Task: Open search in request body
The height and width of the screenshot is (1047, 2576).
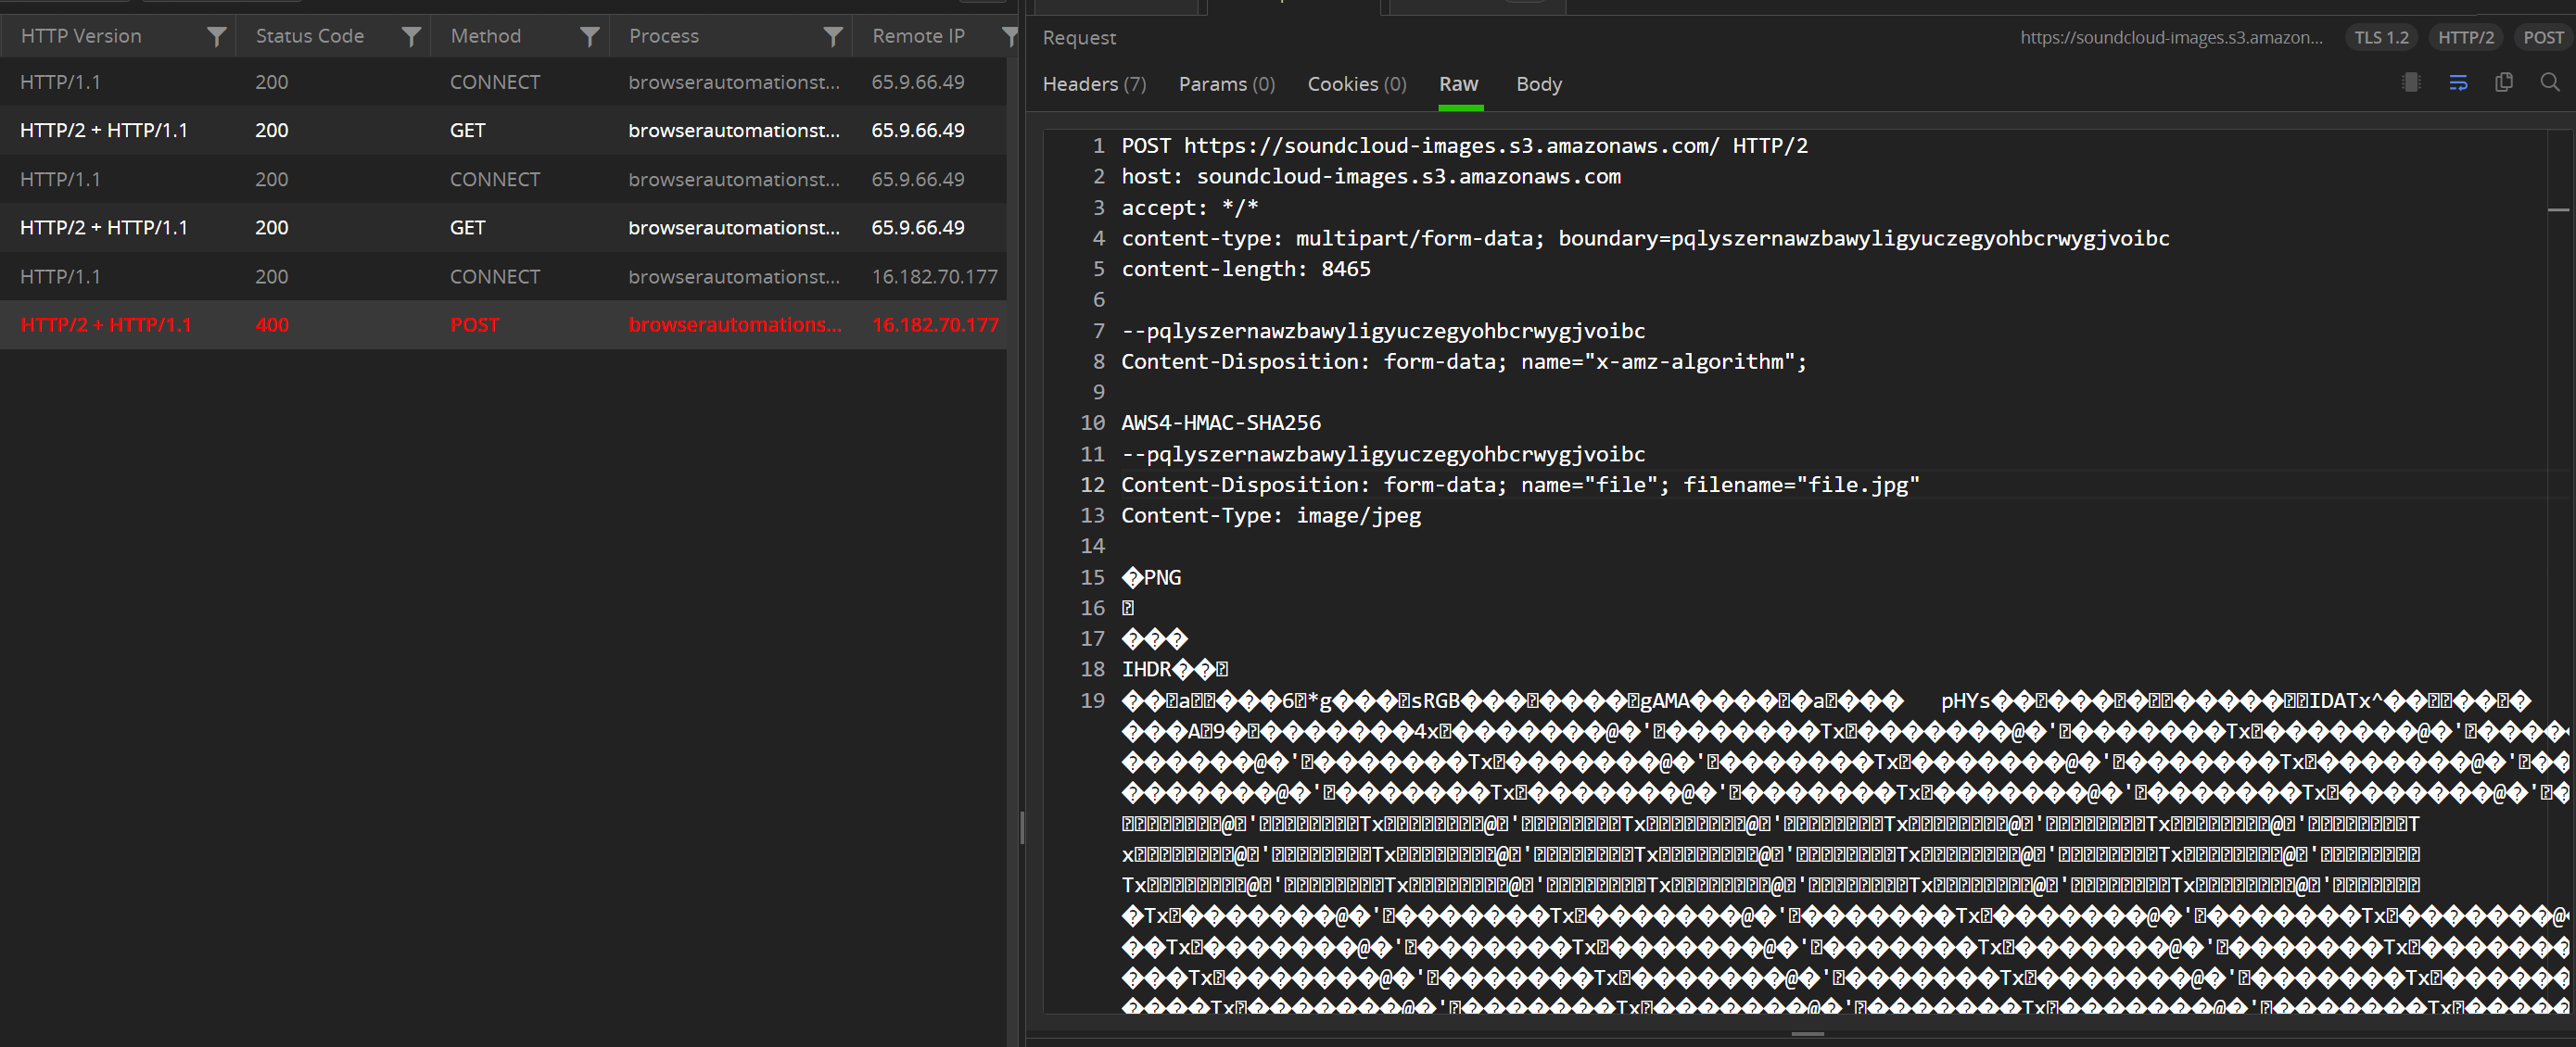Action: coord(2549,83)
